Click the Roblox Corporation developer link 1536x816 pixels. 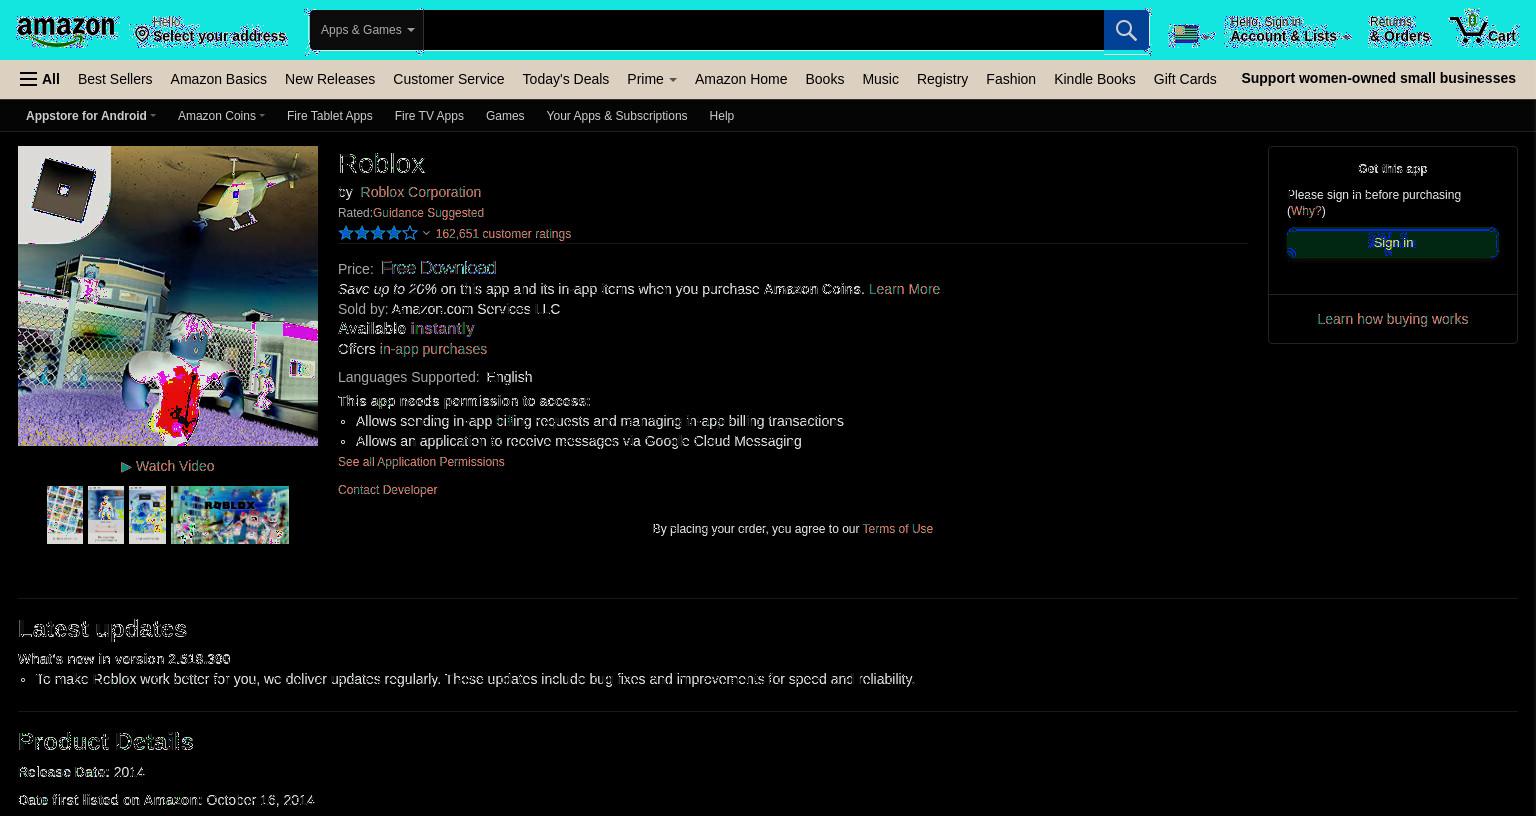coord(420,192)
